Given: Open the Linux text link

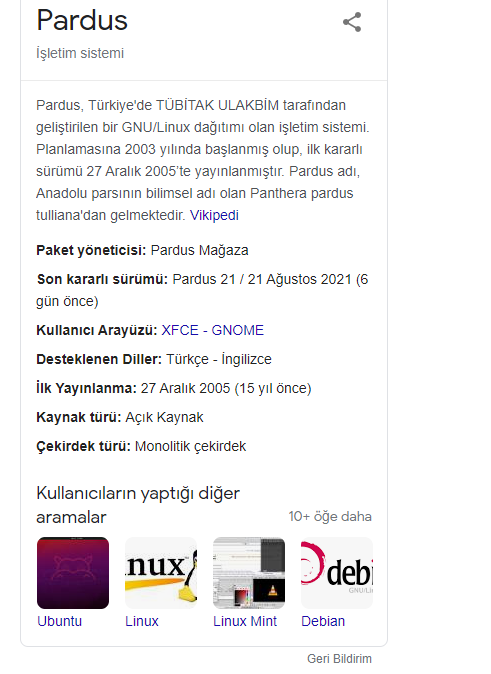Looking at the screenshot, I should tap(142, 621).
